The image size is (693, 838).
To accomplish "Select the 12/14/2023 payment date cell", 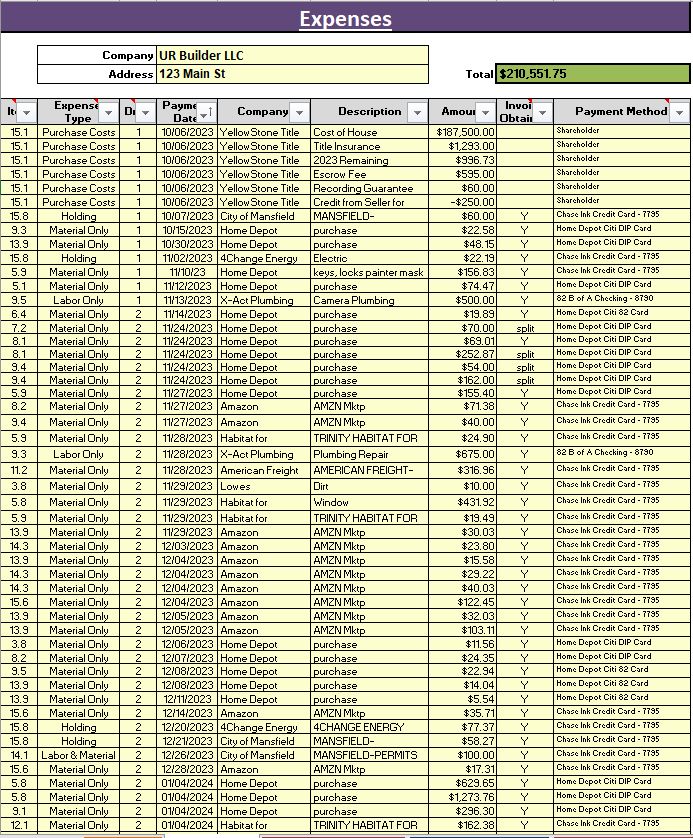I will pyautogui.click(x=187, y=713).
